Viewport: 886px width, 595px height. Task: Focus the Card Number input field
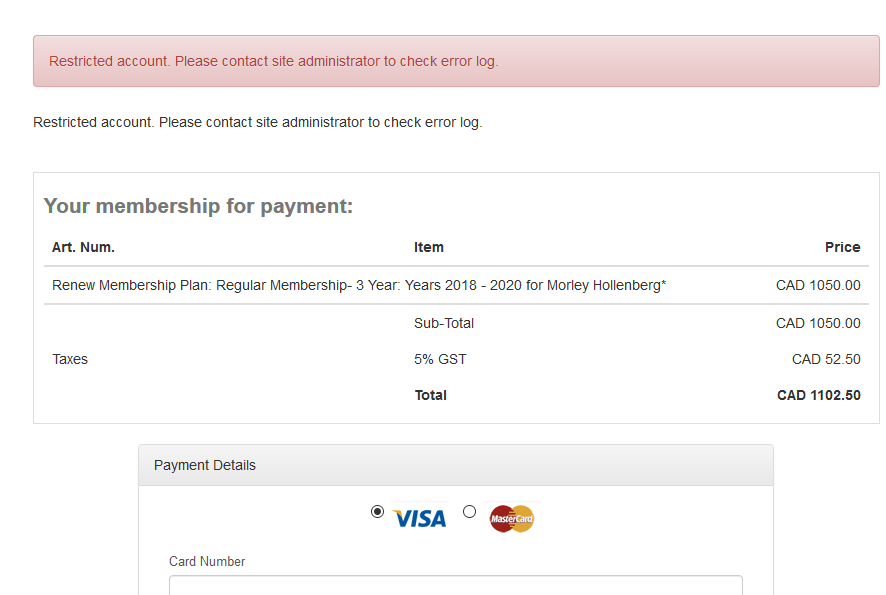tap(455, 585)
